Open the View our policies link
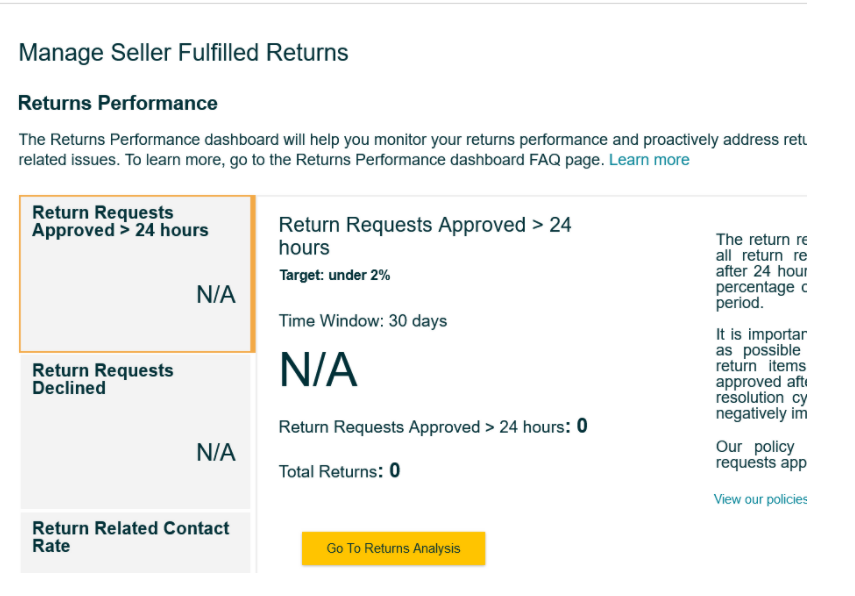This screenshot has width=855, height=596. [760, 499]
